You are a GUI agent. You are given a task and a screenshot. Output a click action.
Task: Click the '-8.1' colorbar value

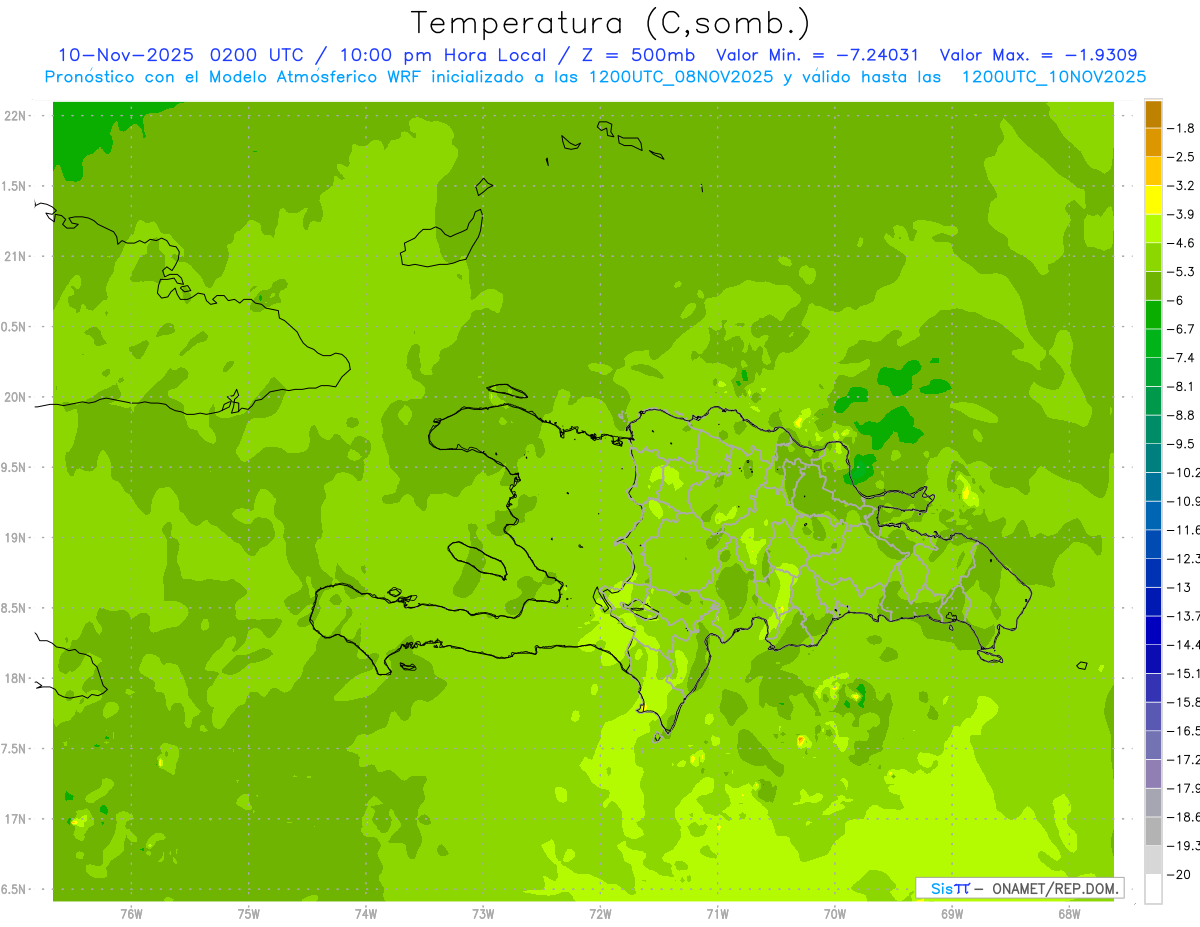point(1182,386)
